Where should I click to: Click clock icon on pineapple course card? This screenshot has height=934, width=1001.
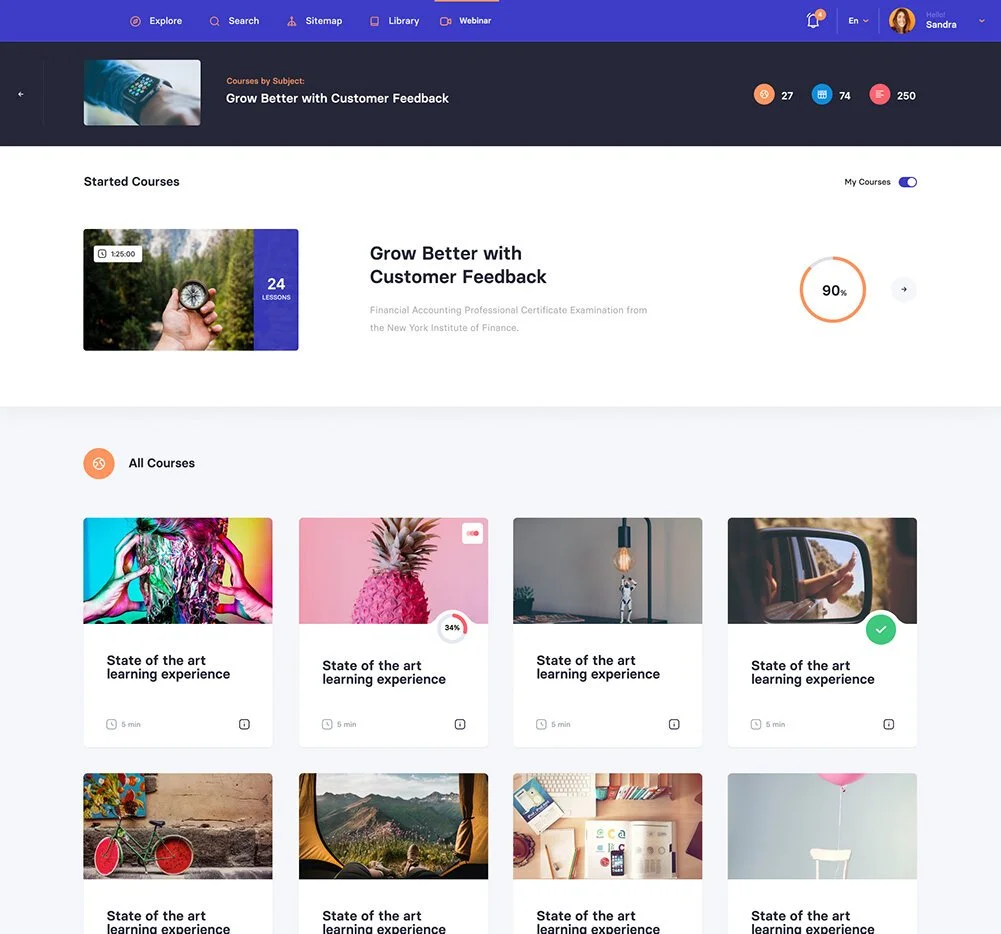click(x=327, y=724)
